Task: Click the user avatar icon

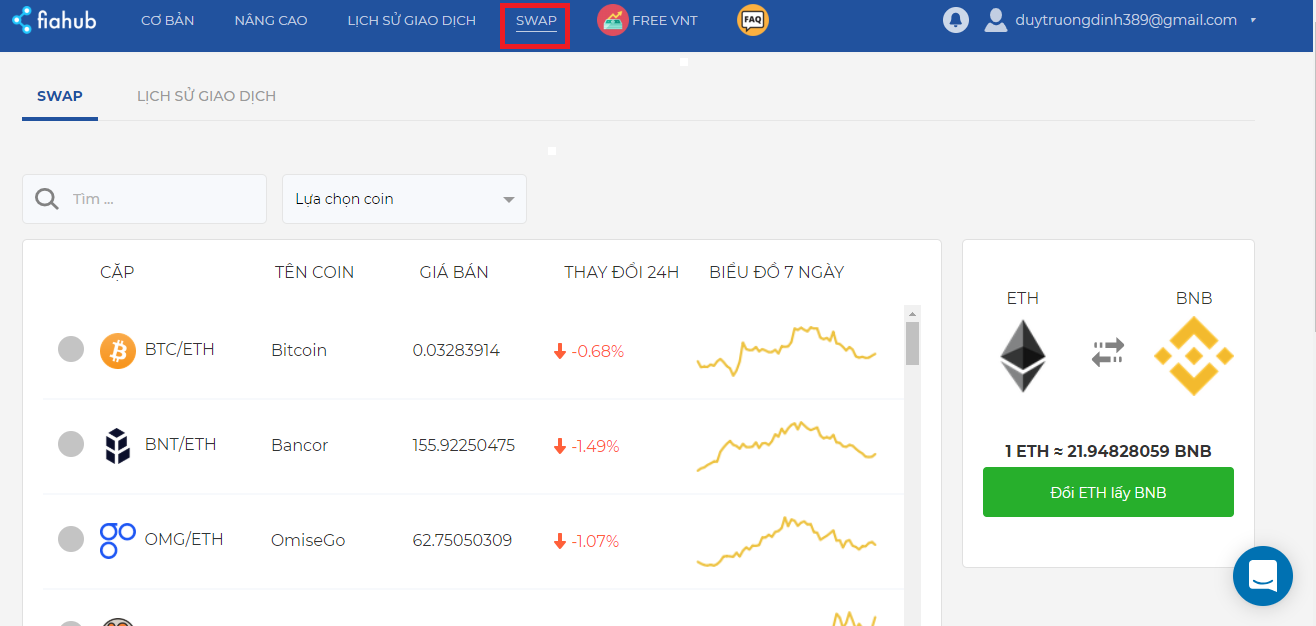Action: point(995,20)
